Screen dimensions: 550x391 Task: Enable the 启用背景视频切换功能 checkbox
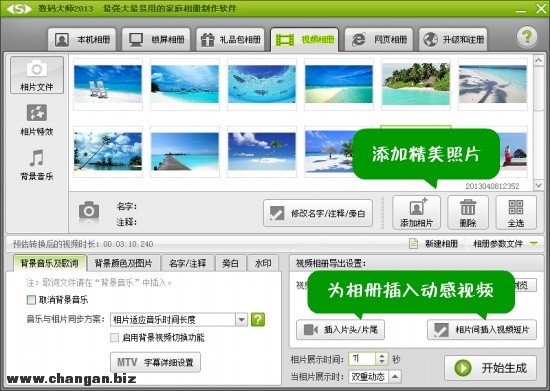point(114,338)
